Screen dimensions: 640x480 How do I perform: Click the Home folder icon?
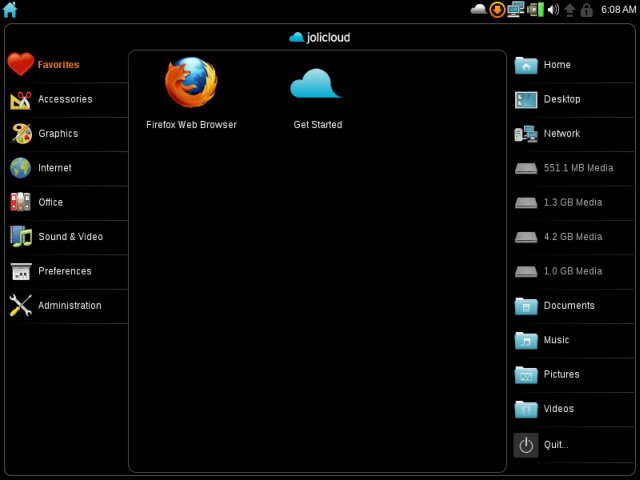point(526,65)
